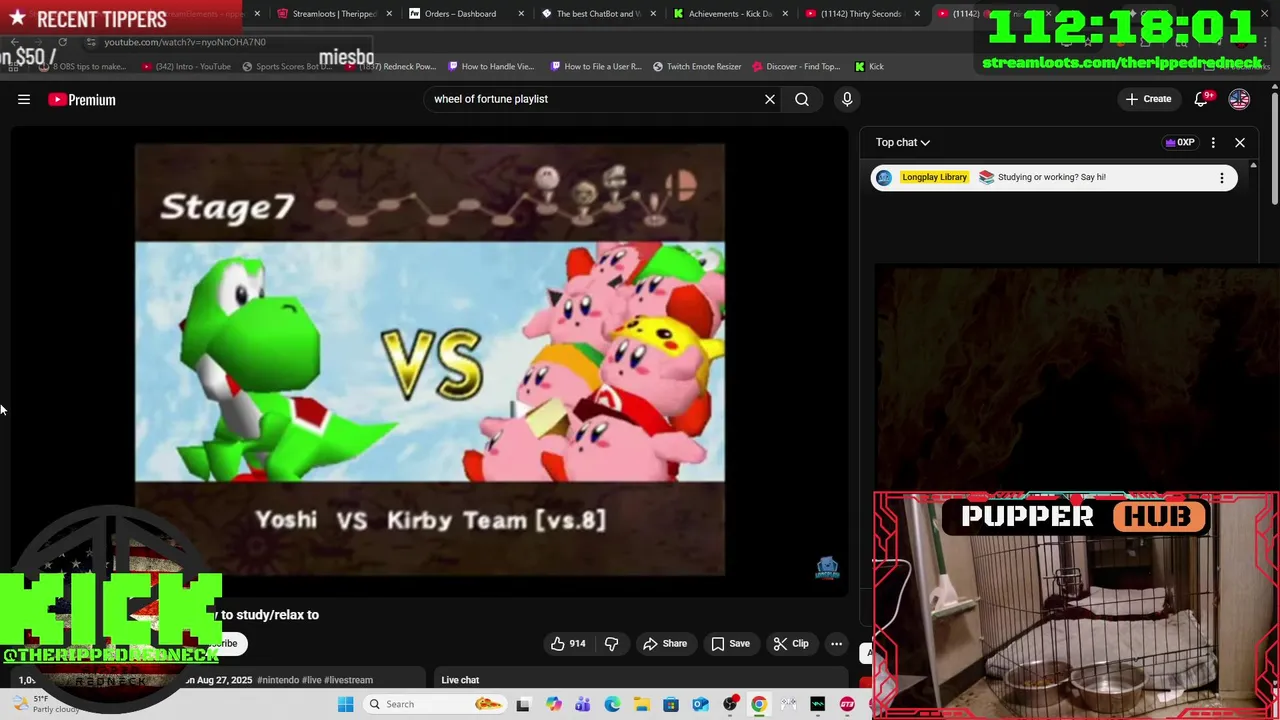The height and width of the screenshot is (720, 1280).
Task: Click the channel watermark on the video
Action: coord(827,568)
